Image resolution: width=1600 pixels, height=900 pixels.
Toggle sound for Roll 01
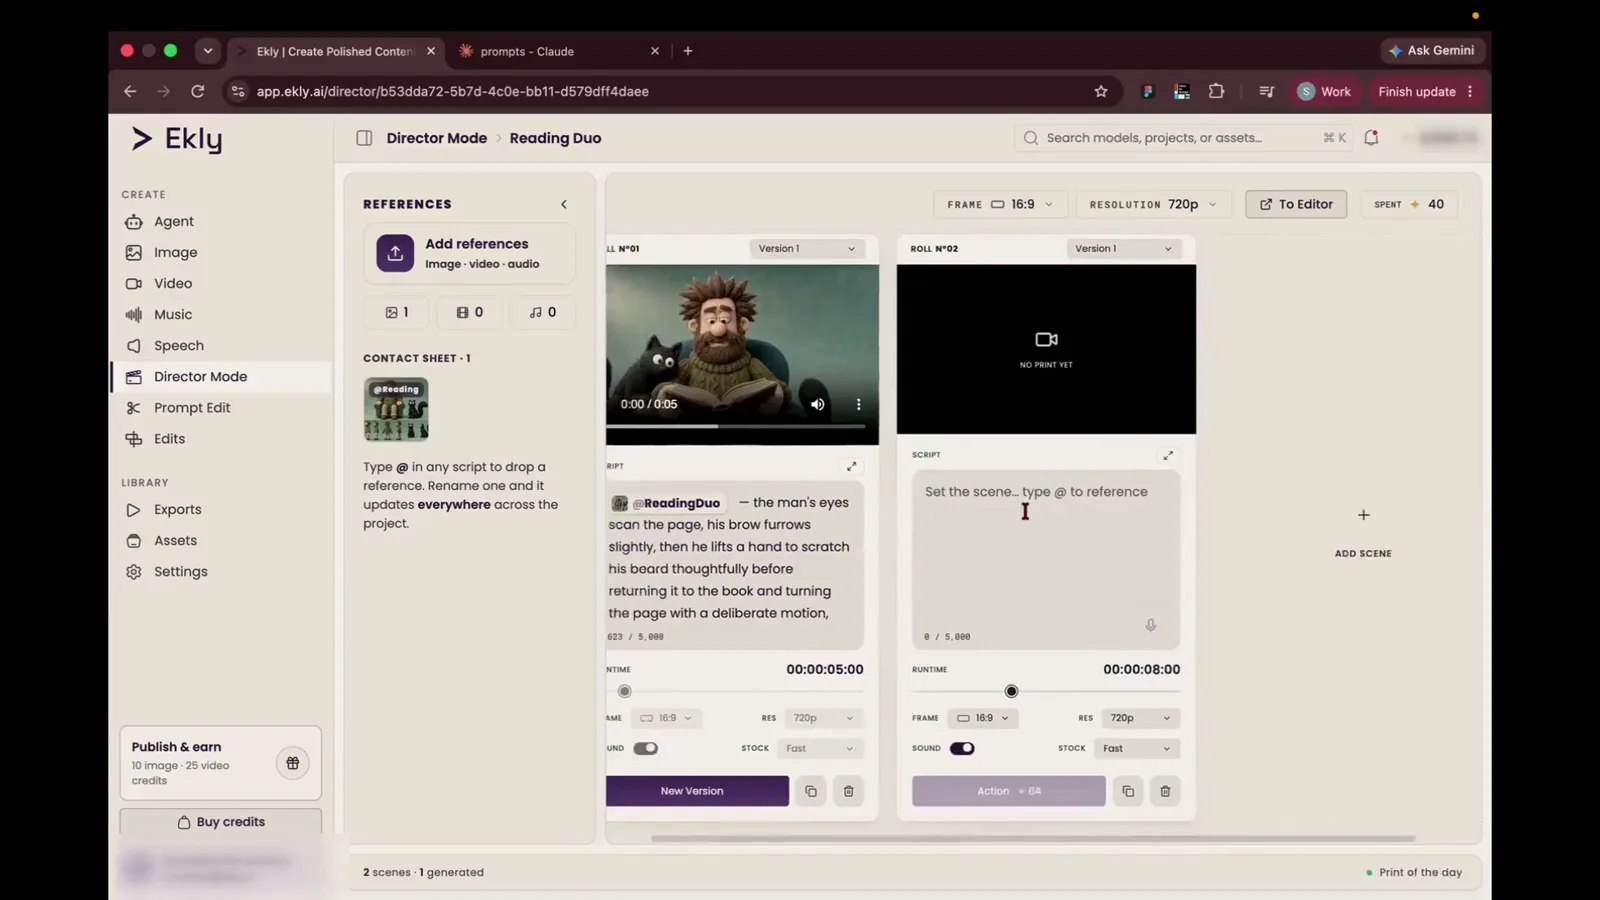pos(646,748)
